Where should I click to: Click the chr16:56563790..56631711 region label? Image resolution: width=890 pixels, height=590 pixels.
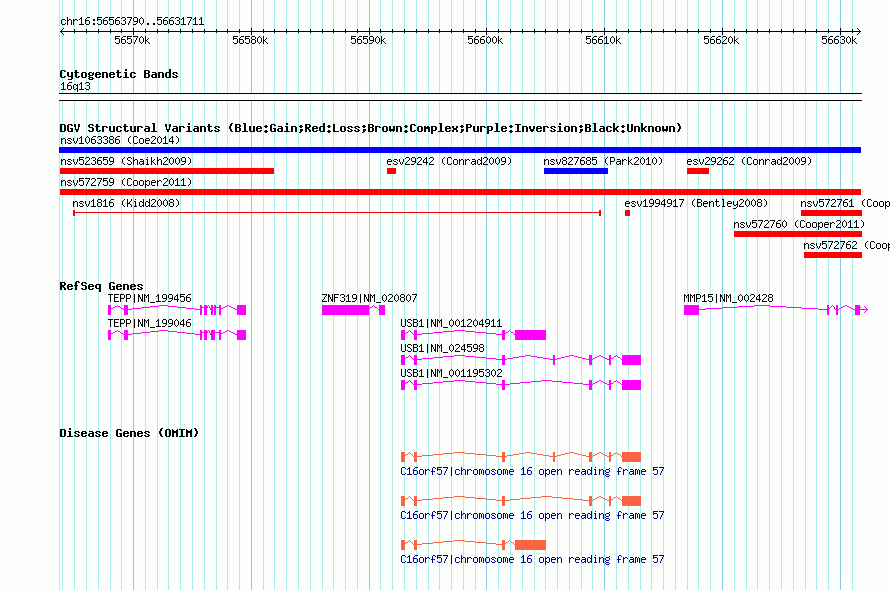pos(132,21)
